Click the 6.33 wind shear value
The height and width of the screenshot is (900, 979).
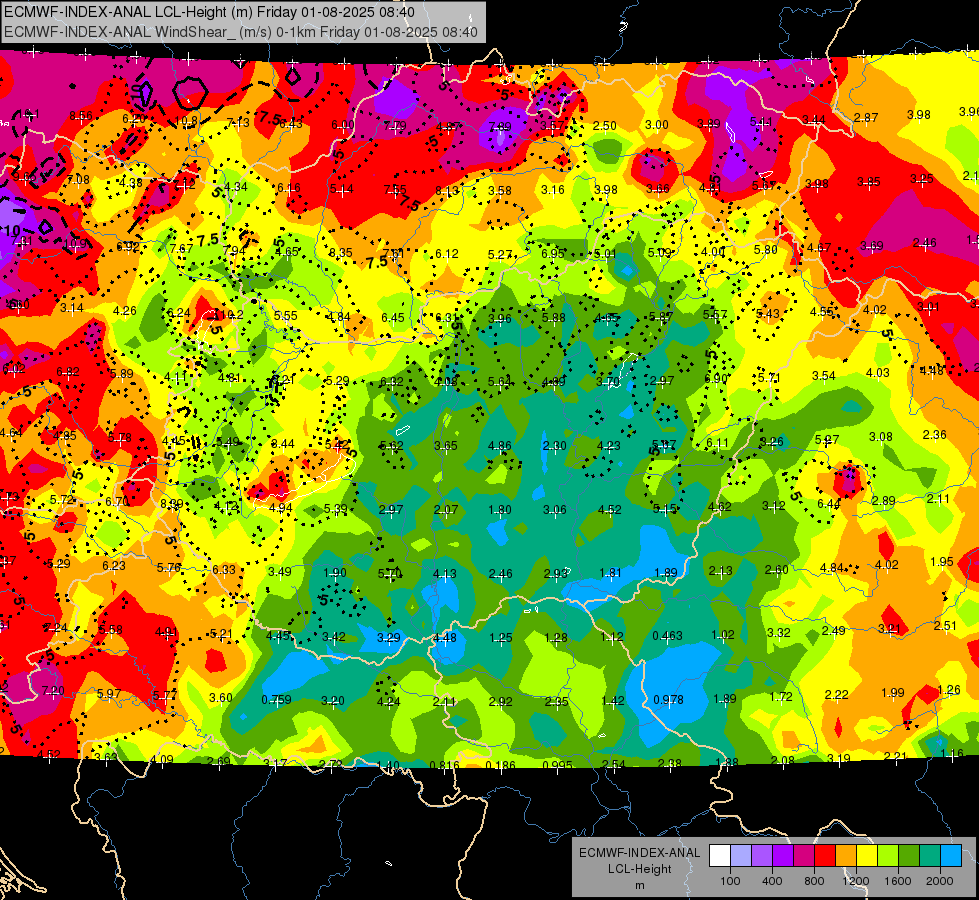coord(224,570)
